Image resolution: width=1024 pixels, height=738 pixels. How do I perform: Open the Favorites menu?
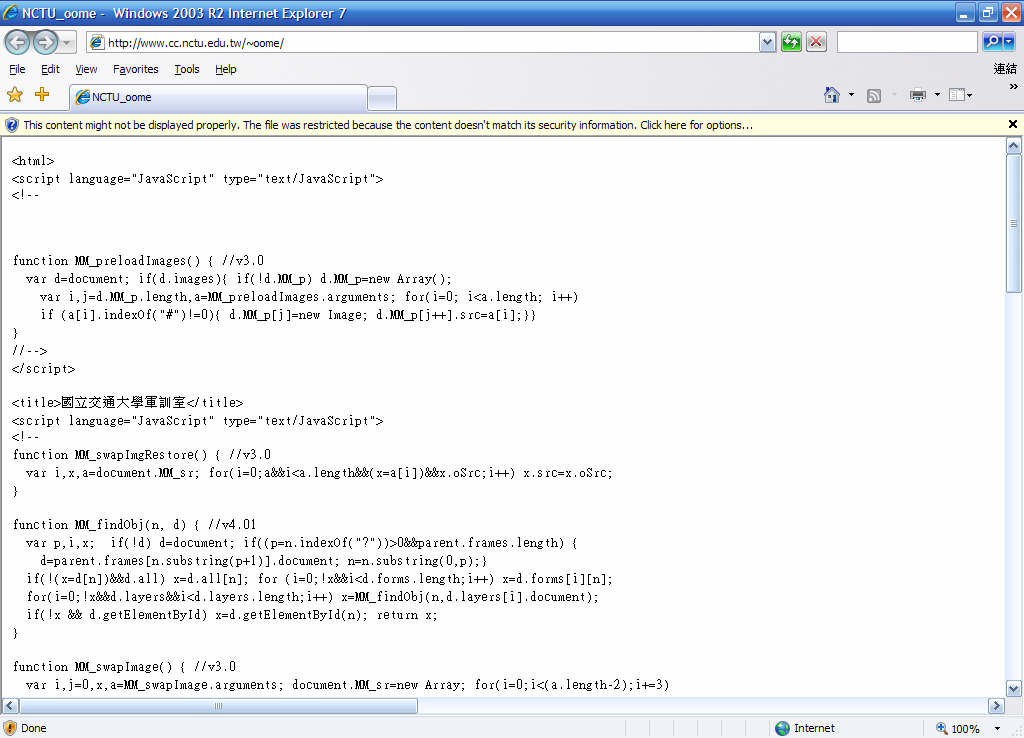(x=135, y=69)
